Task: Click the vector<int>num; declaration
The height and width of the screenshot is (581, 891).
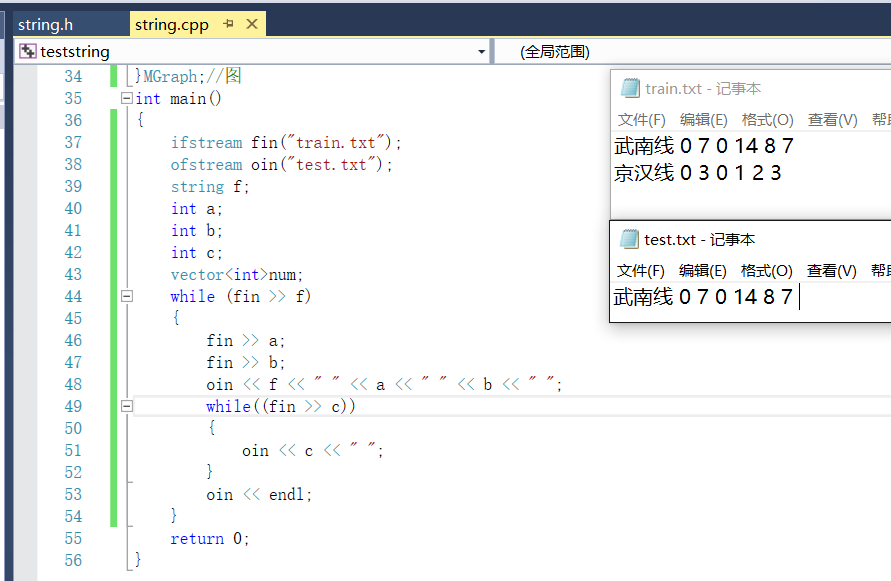Action: pos(237,275)
